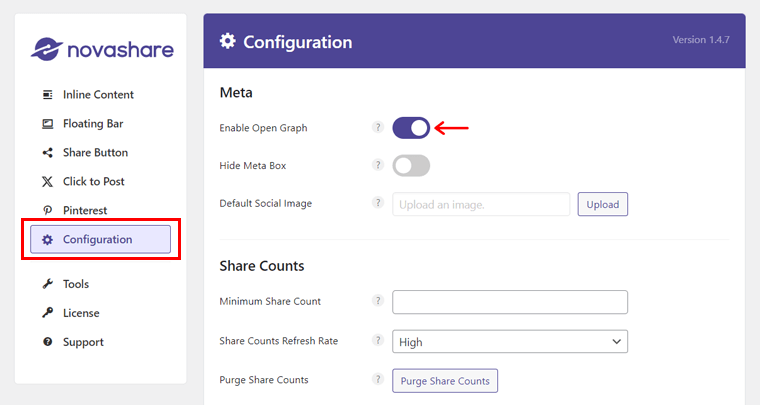
Task: Click the Inline Content sidebar icon
Action: (x=48, y=94)
